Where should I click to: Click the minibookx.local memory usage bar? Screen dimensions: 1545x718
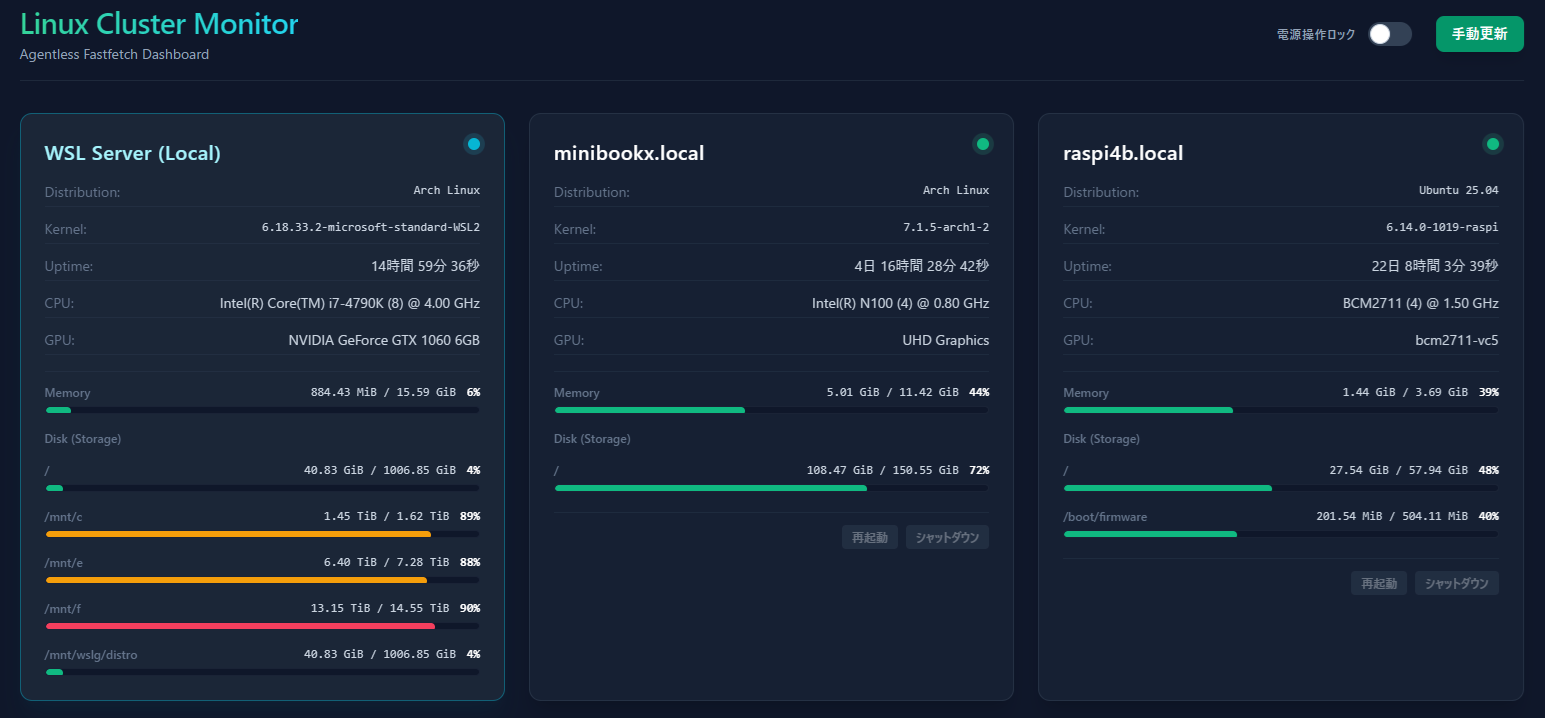tap(771, 410)
